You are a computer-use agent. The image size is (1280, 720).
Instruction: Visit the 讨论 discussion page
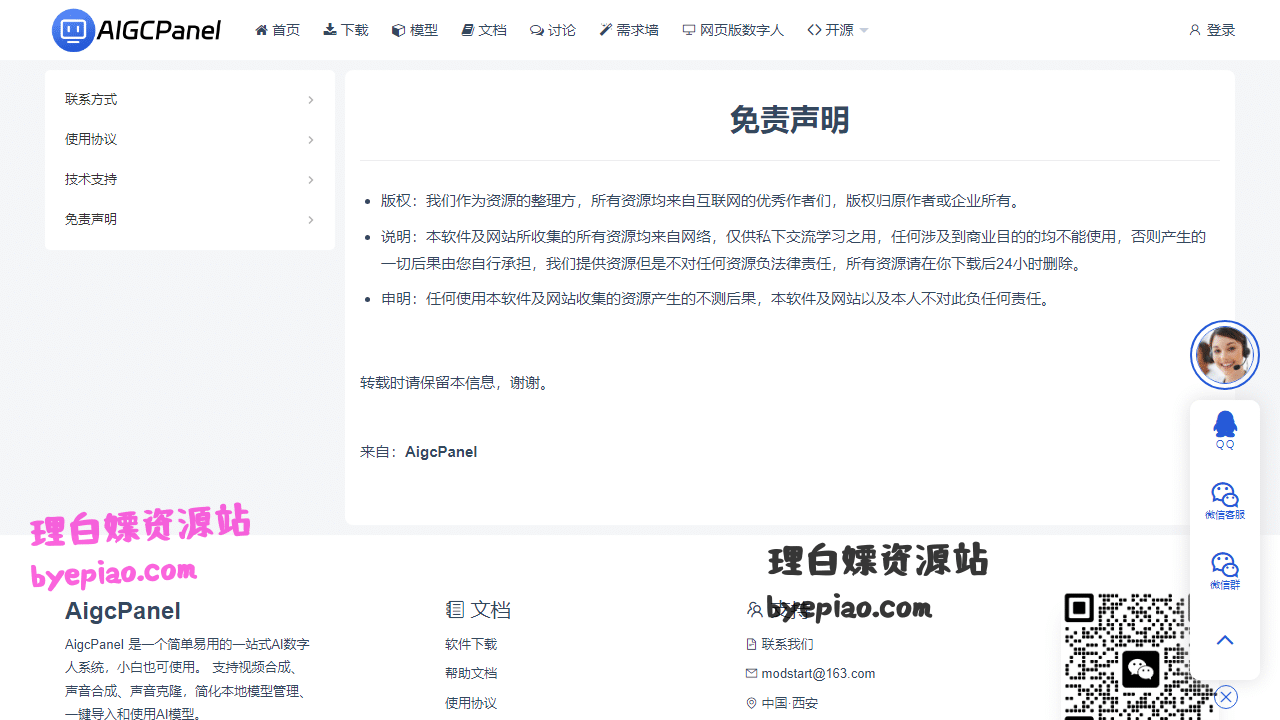coord(553,30)
